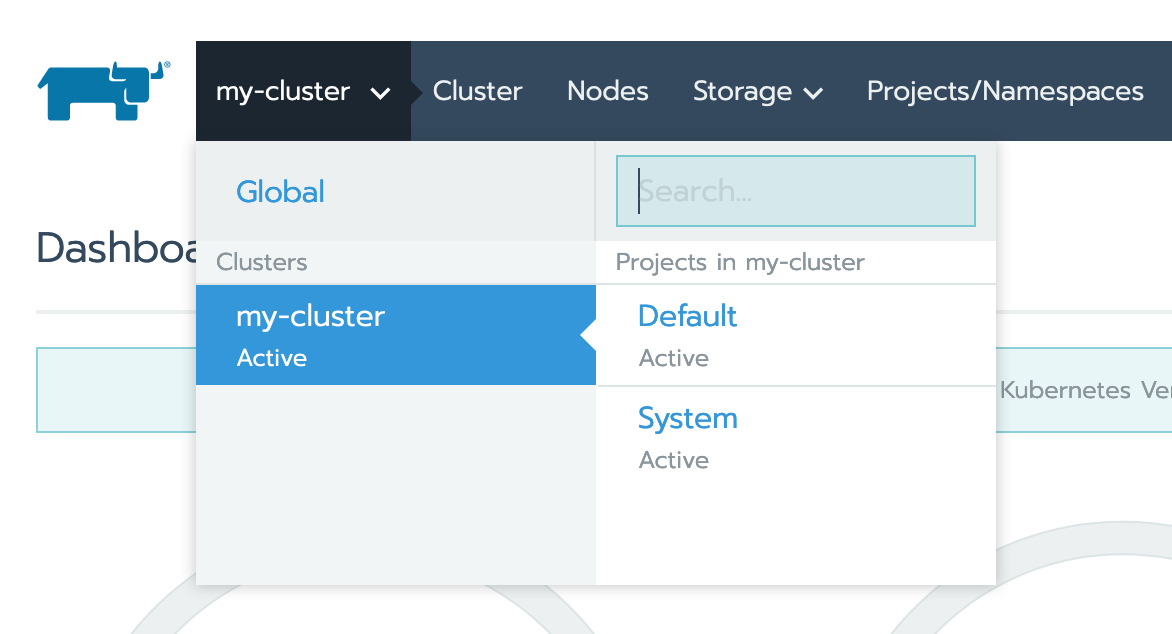This screenshot has width=1172, height=634.
Task: Select the Global link
Action: point(280,191)
